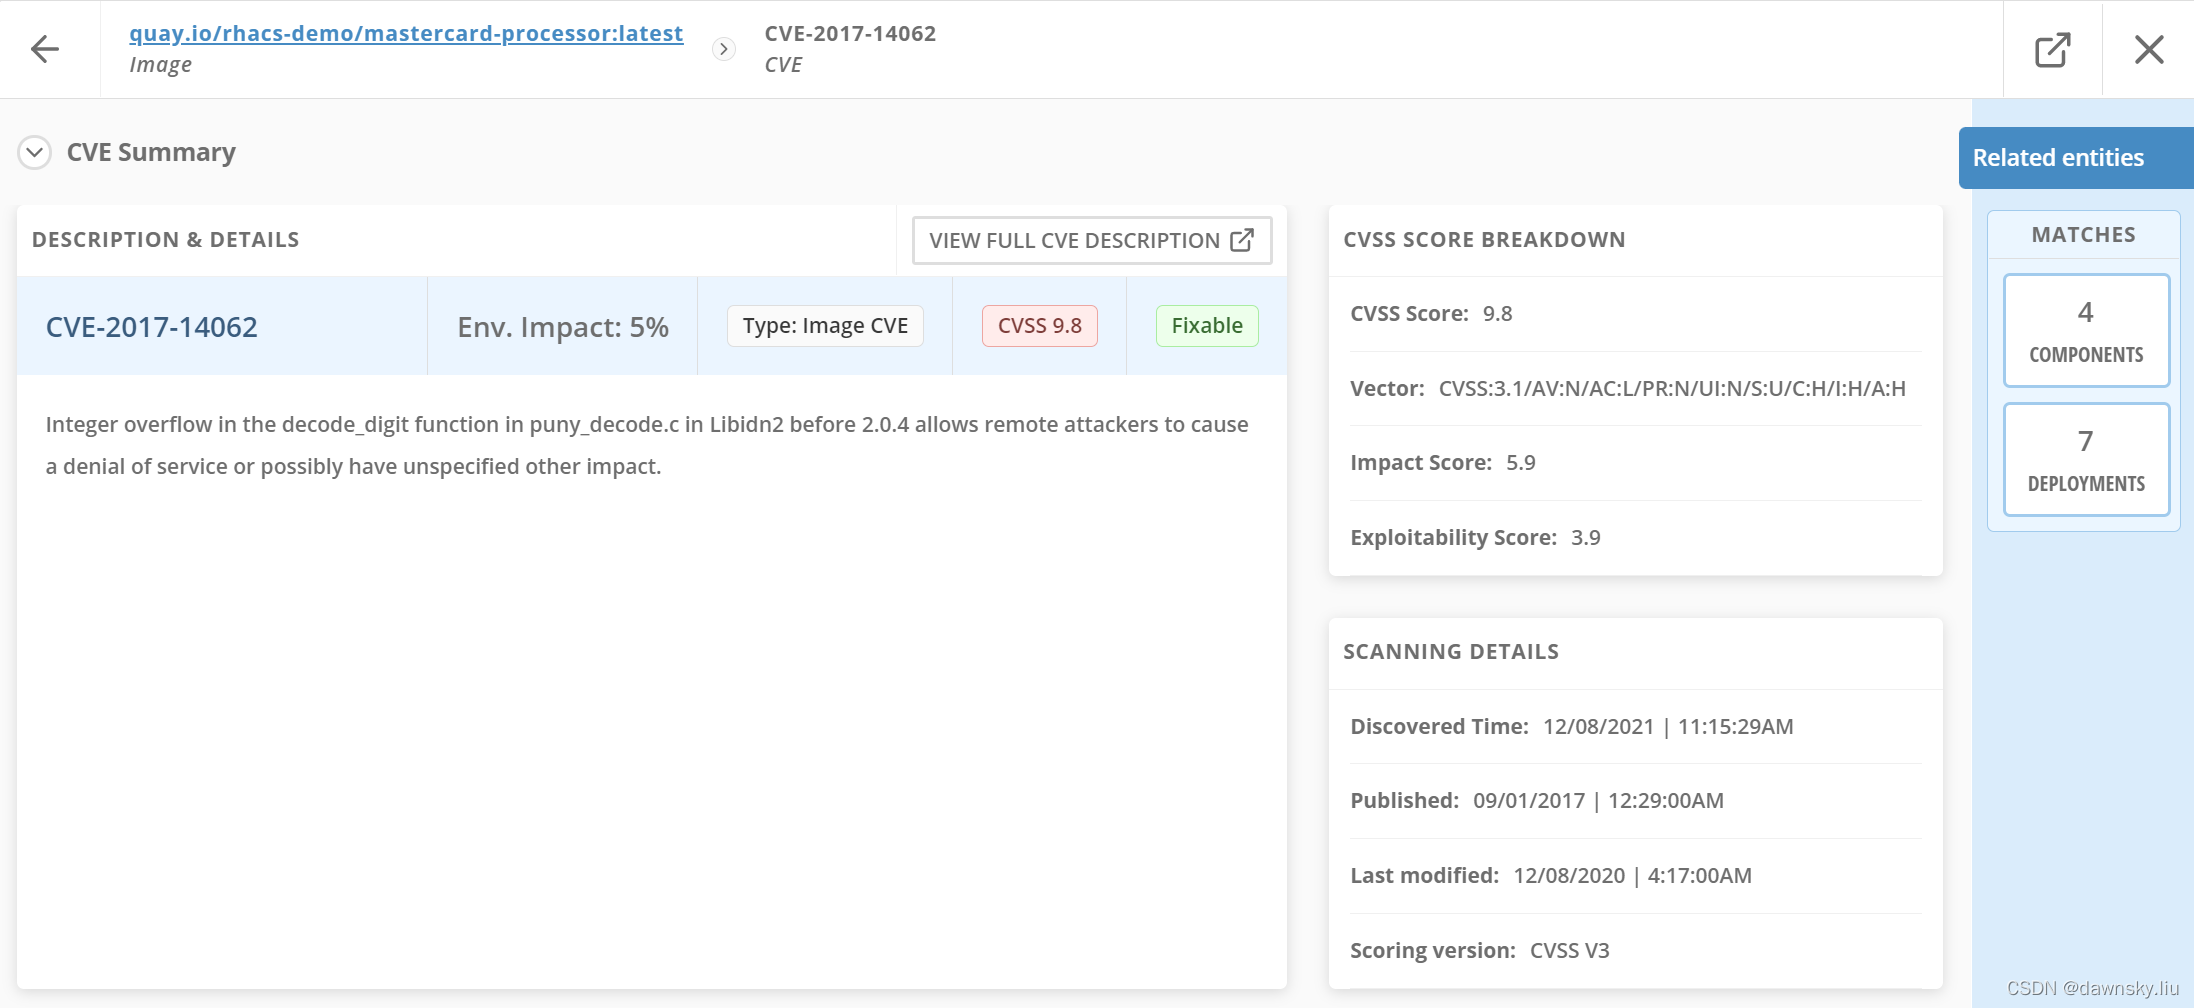Close the CVE side panel
The height and width of the screenshot is (1008, 2194).
tap(2149, 49)
